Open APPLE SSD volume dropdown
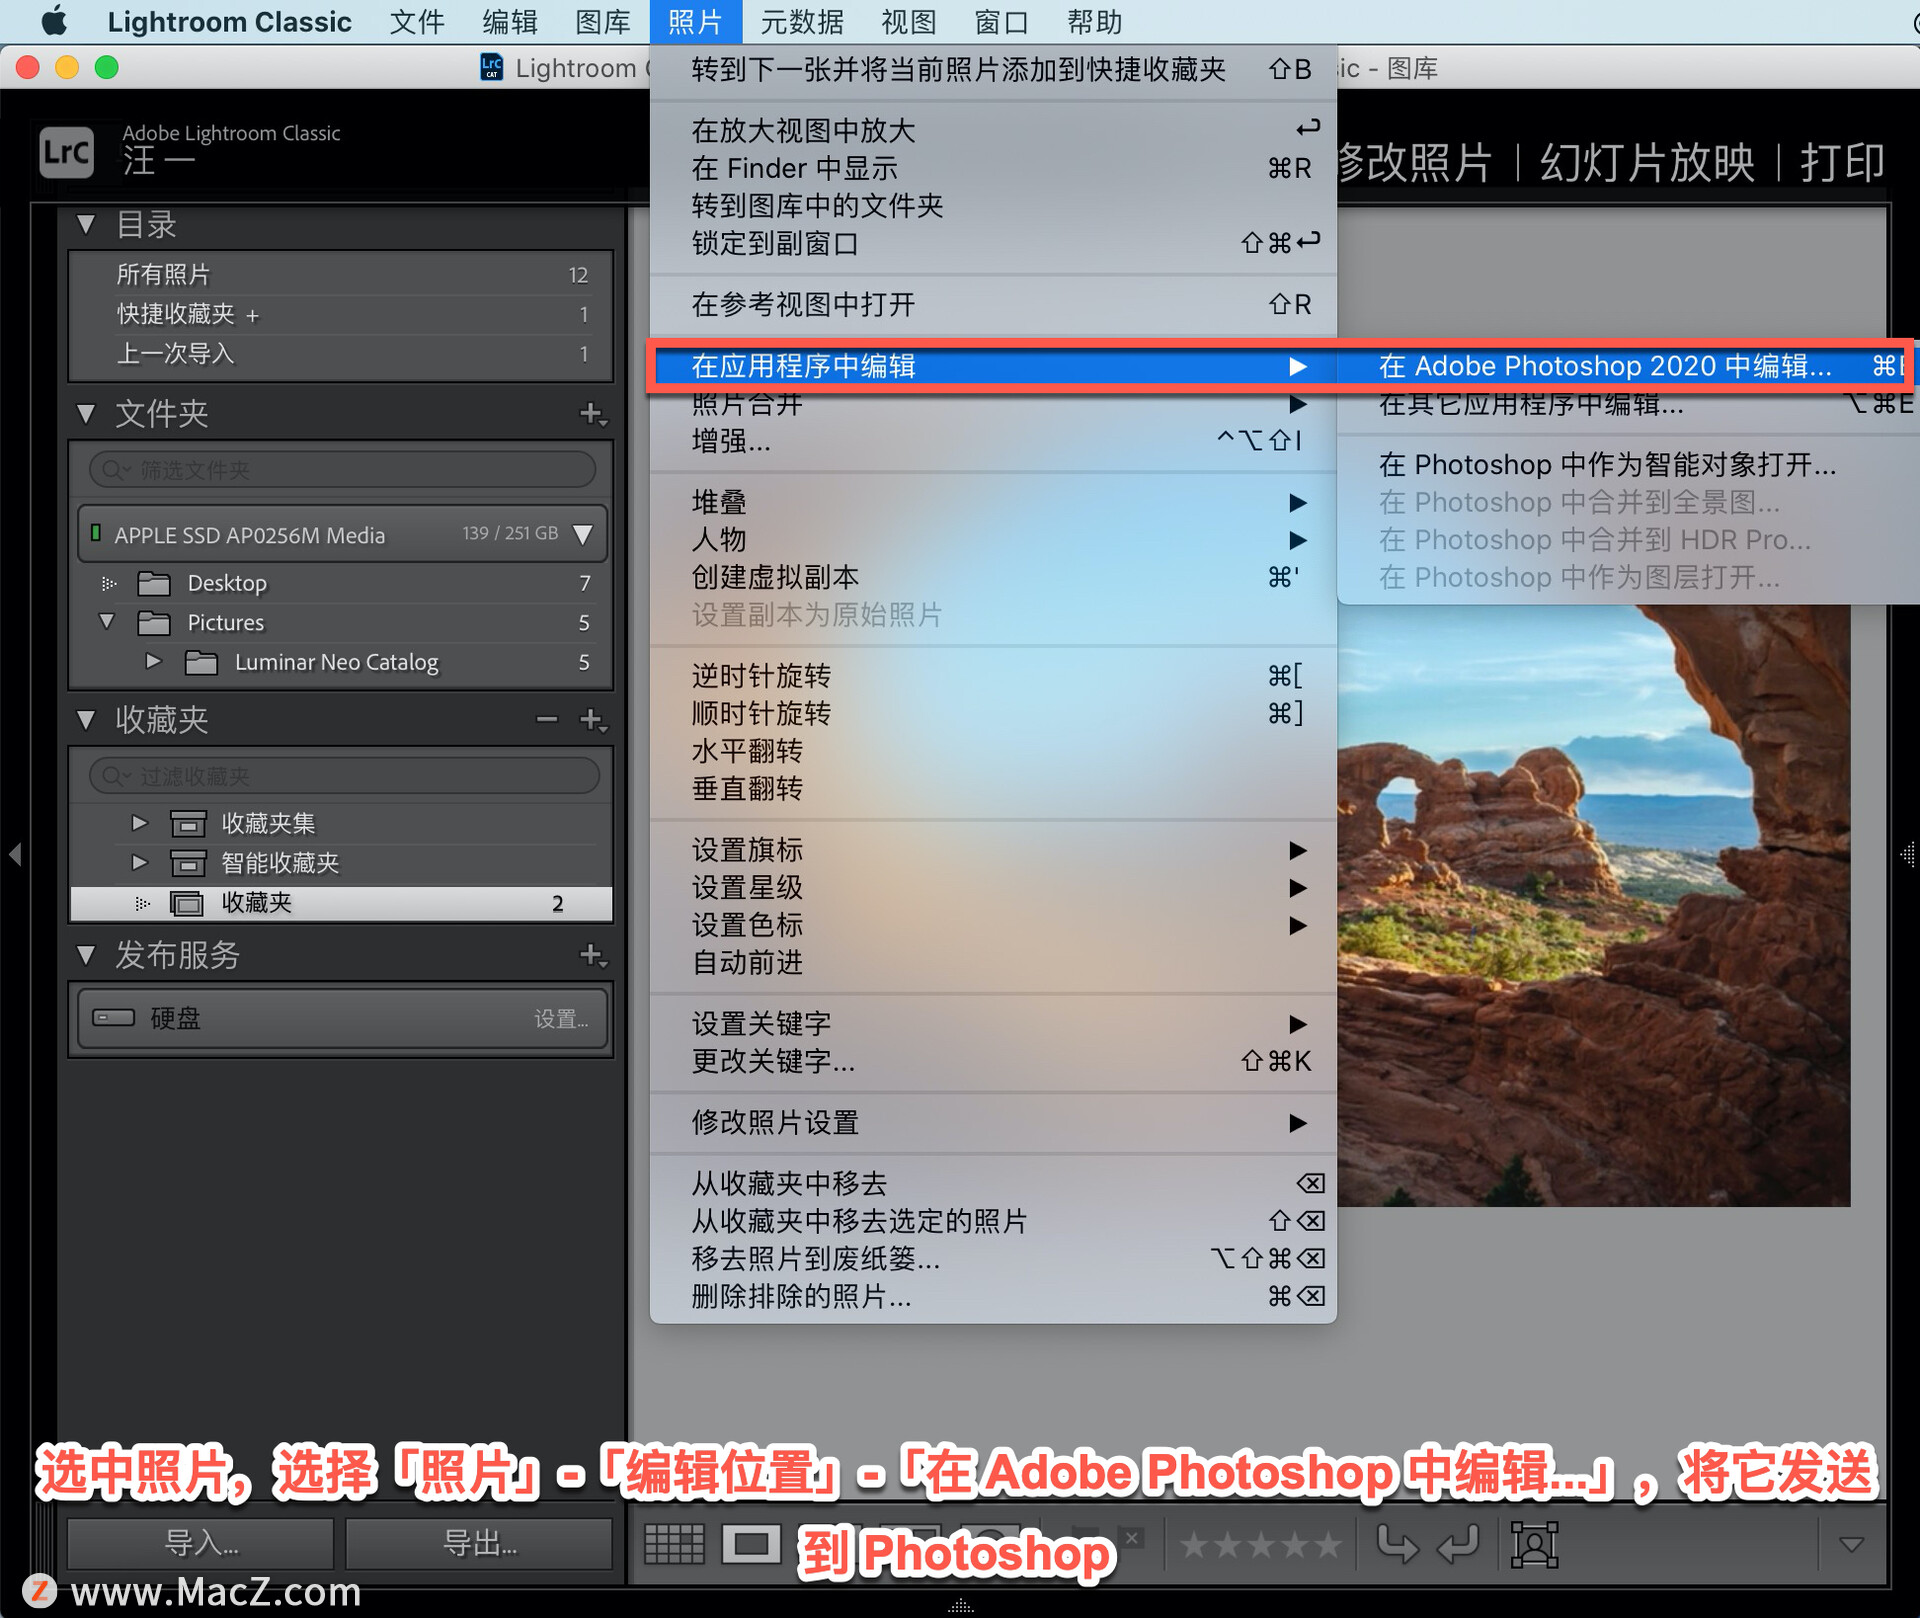 pyautogui.click(x=584, y=534)
